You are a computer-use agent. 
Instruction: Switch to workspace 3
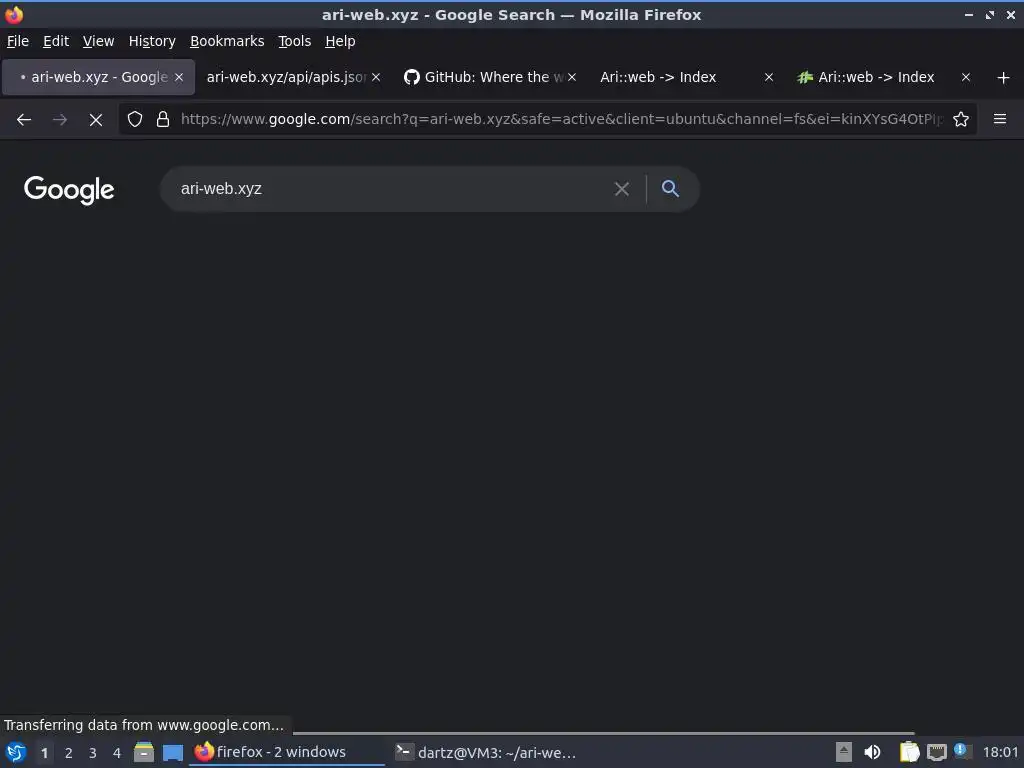point(93,753)
